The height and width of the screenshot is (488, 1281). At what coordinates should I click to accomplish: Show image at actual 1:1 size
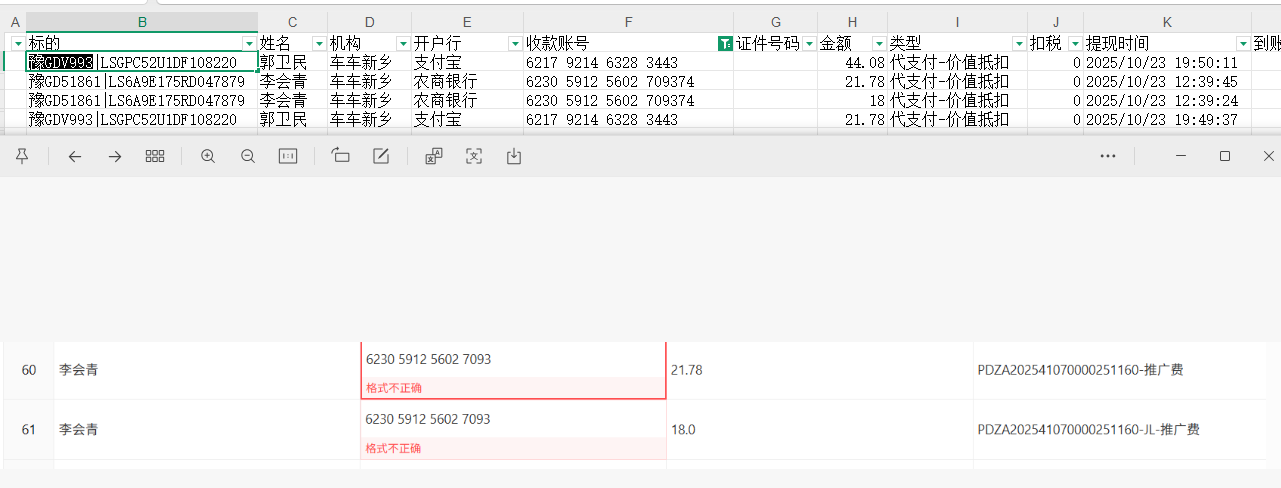point(288,156)
